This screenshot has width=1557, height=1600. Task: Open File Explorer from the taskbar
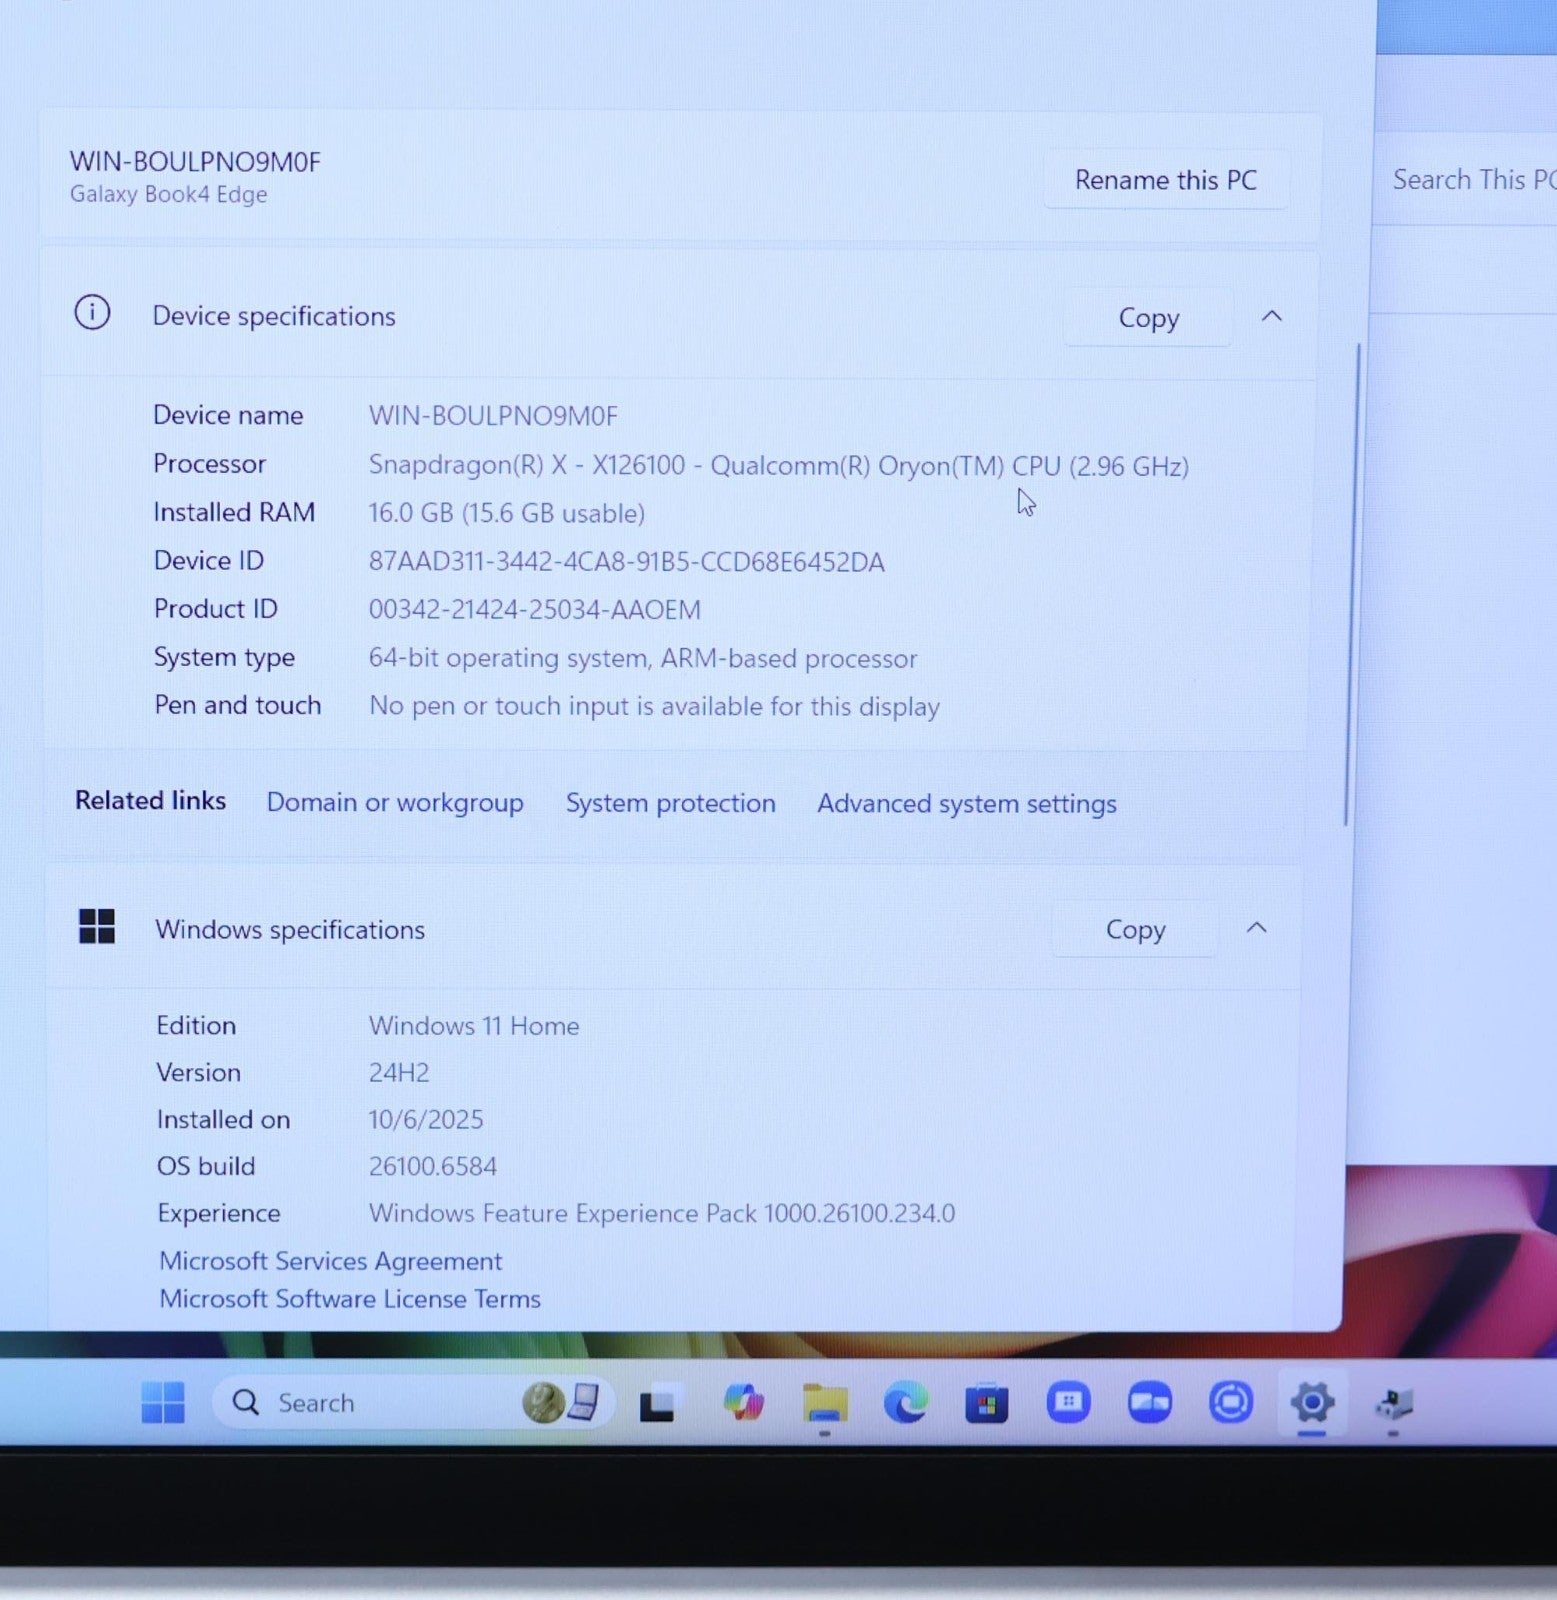824,1403
